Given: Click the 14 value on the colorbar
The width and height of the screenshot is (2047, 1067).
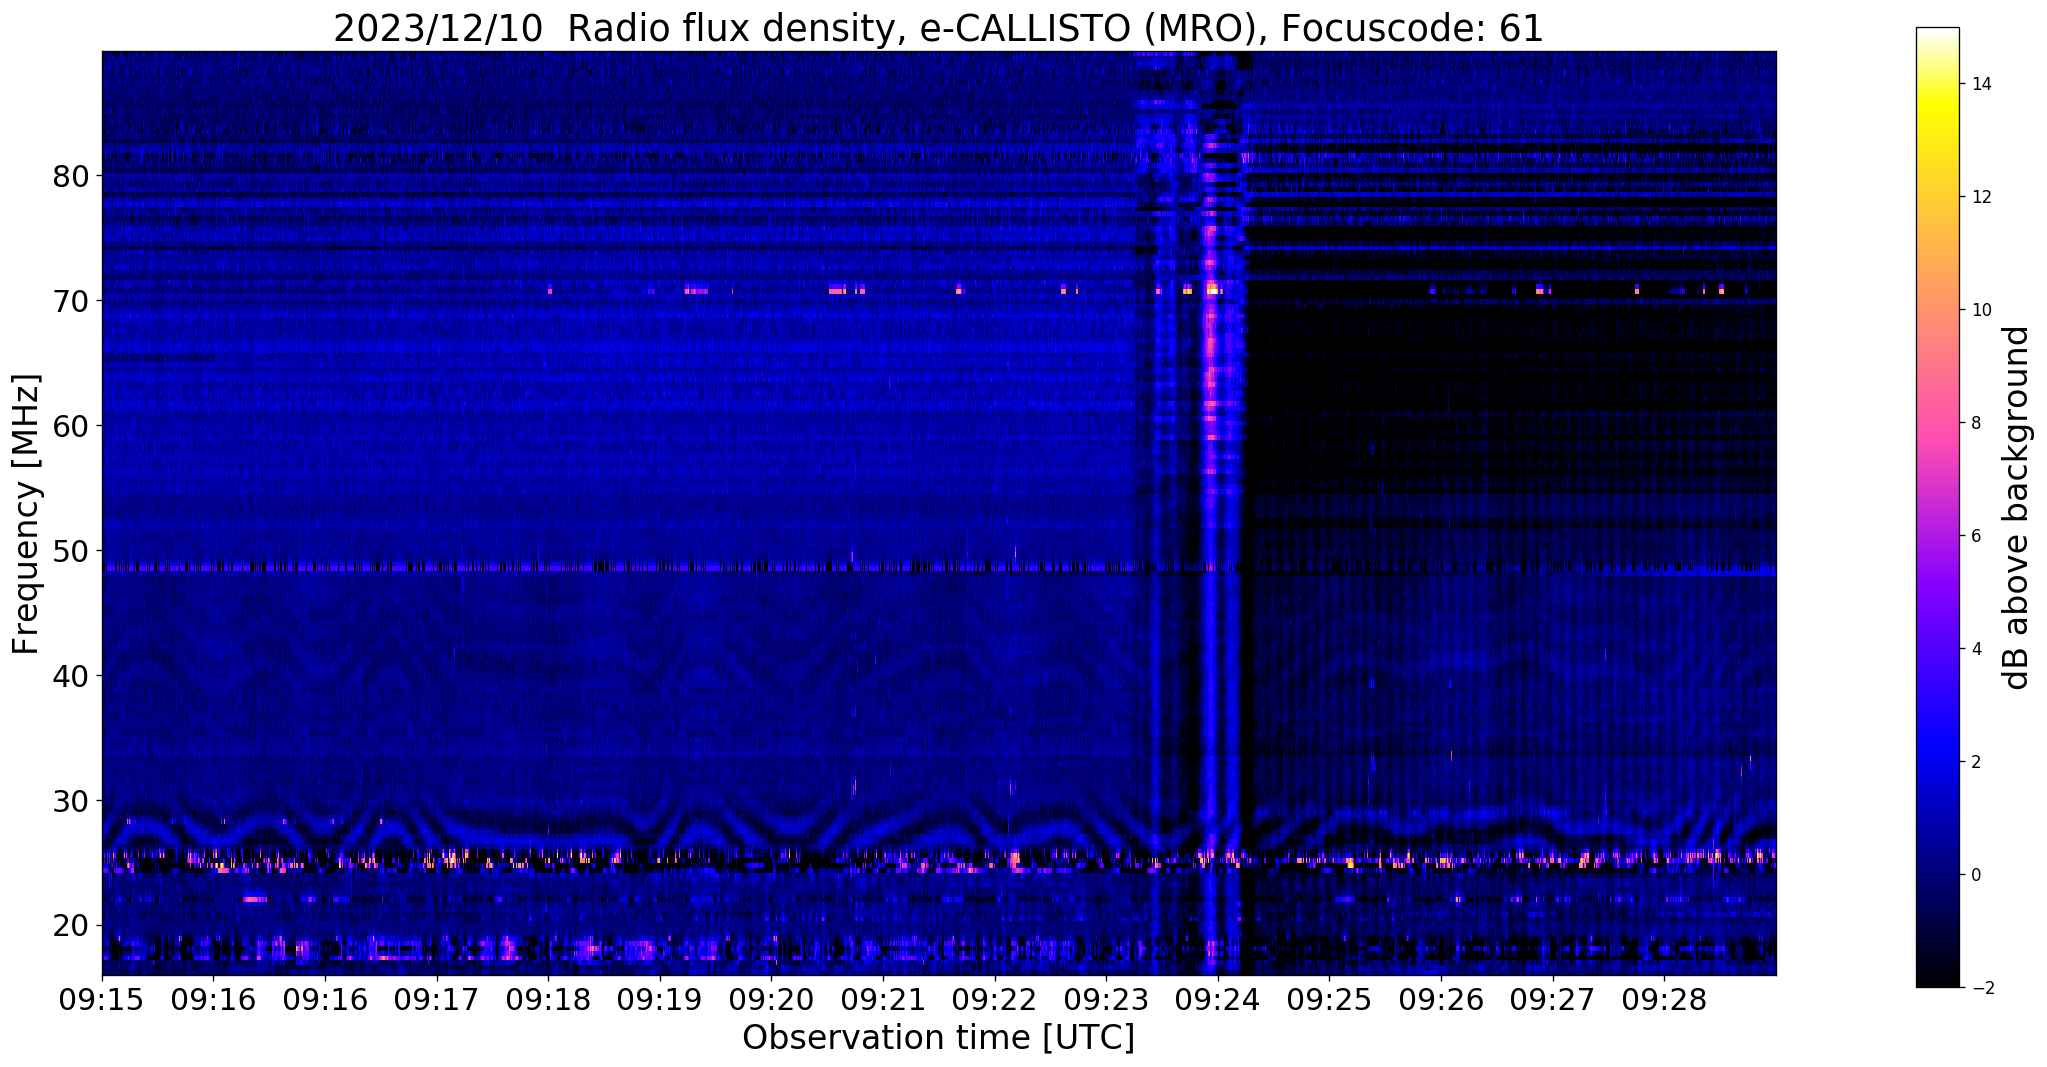Looking at the screenshot, I should point(1980,84).
